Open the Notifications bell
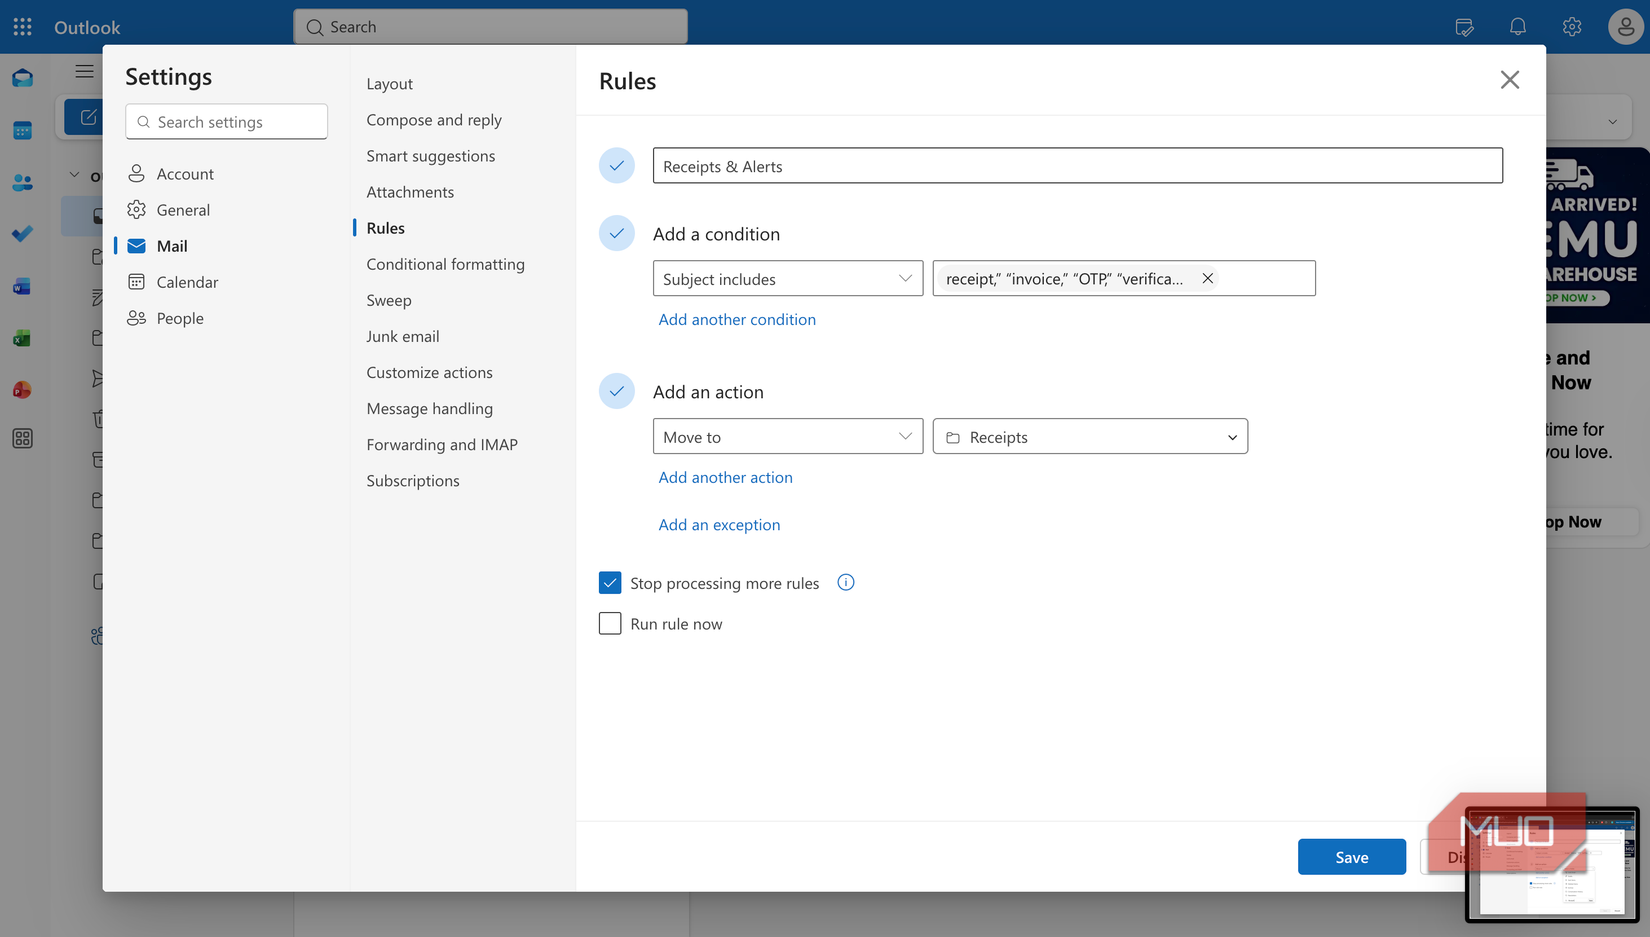 1517,26
